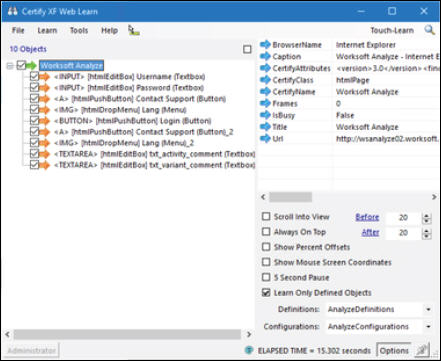The image size is (441, 361).
Task: Click orange arrow of Contact Support (Button)_2
Action: pyautogui.click(x=44, y=132)
